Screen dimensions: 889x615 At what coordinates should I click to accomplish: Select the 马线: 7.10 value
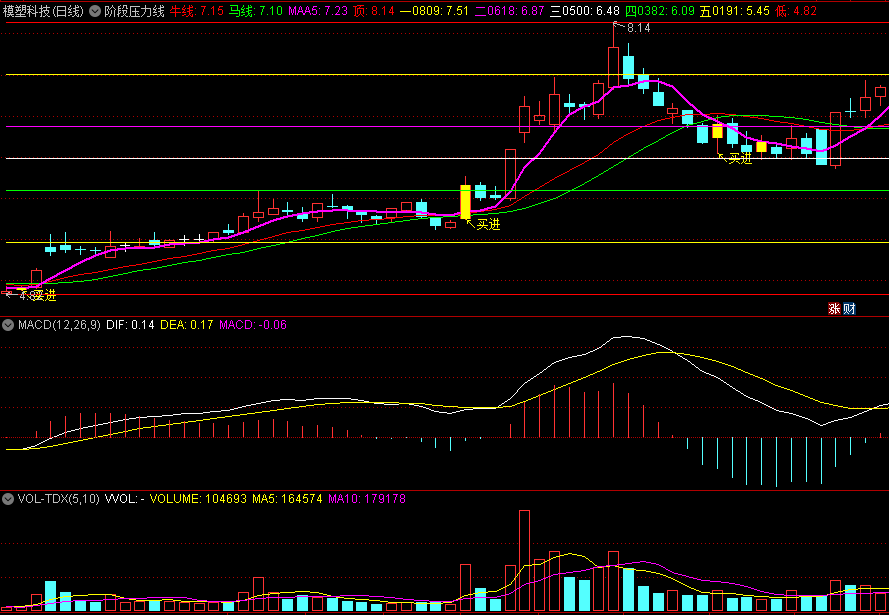click(256, 11)
